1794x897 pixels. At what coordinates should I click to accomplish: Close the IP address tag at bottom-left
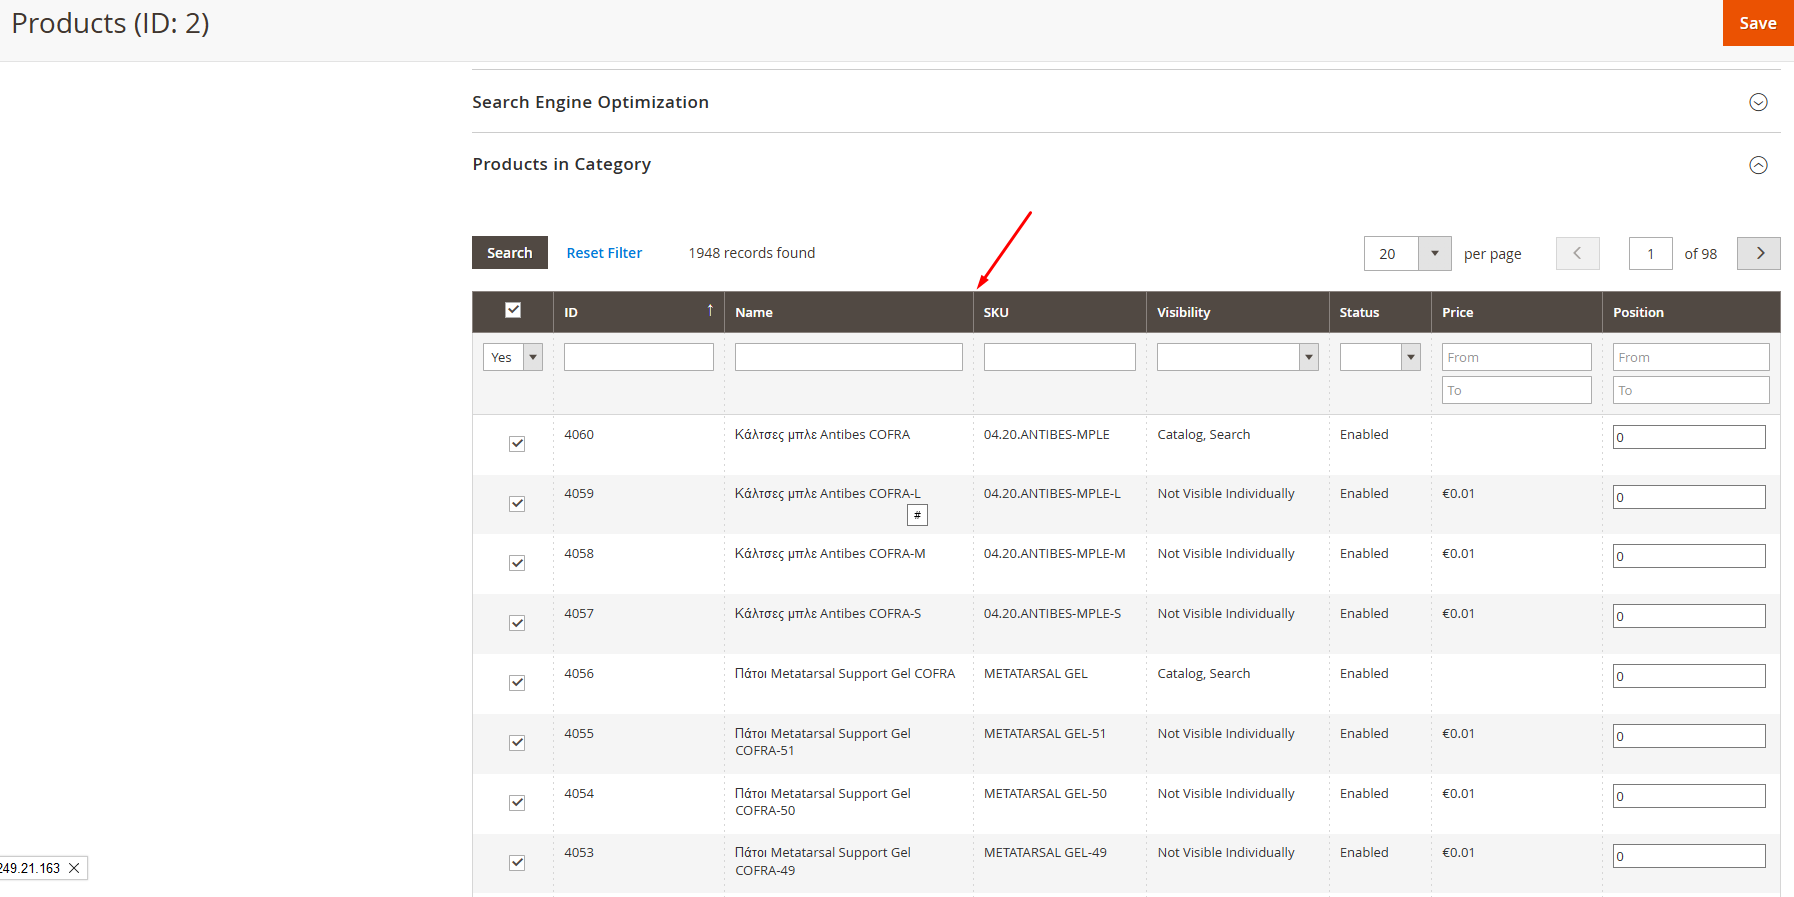(74, 868)
